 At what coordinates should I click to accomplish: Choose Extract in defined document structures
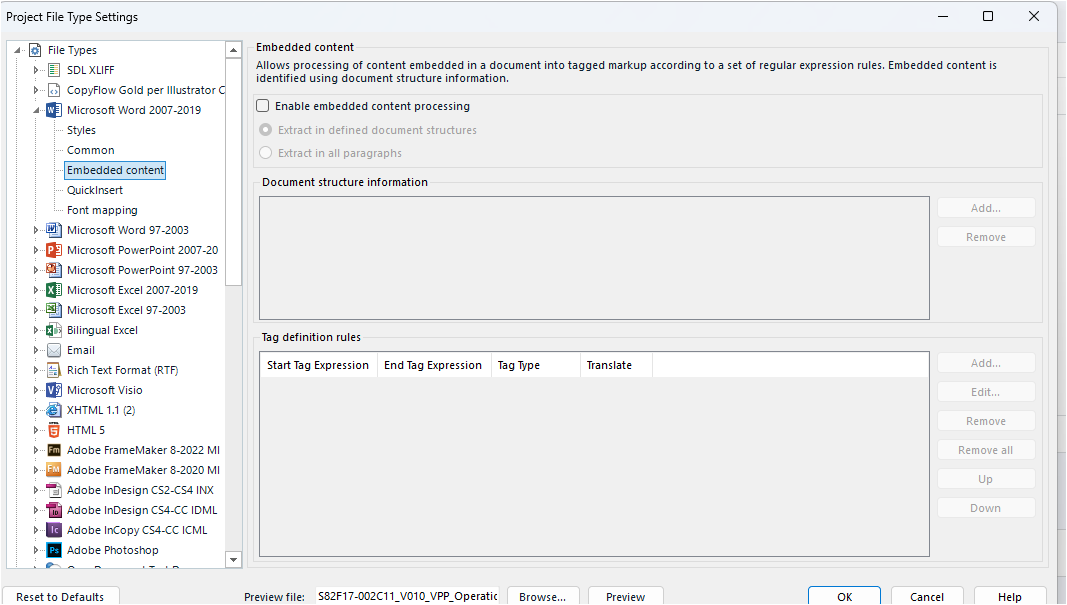(x=266, y=129)
